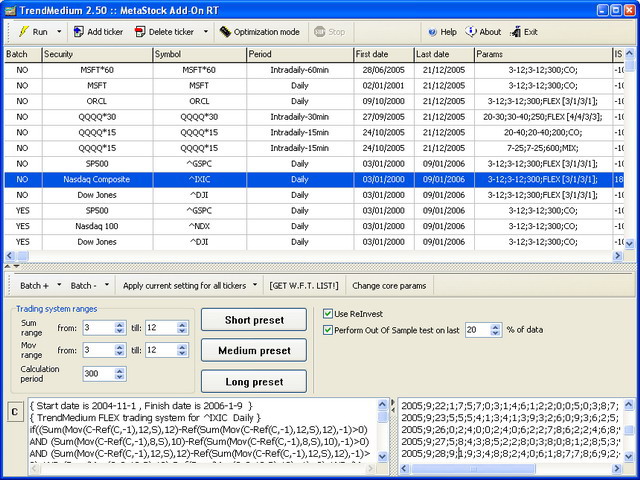Sort by the Last date column header
The height and width of the screenshot is (480, 640).
point(444,54)
